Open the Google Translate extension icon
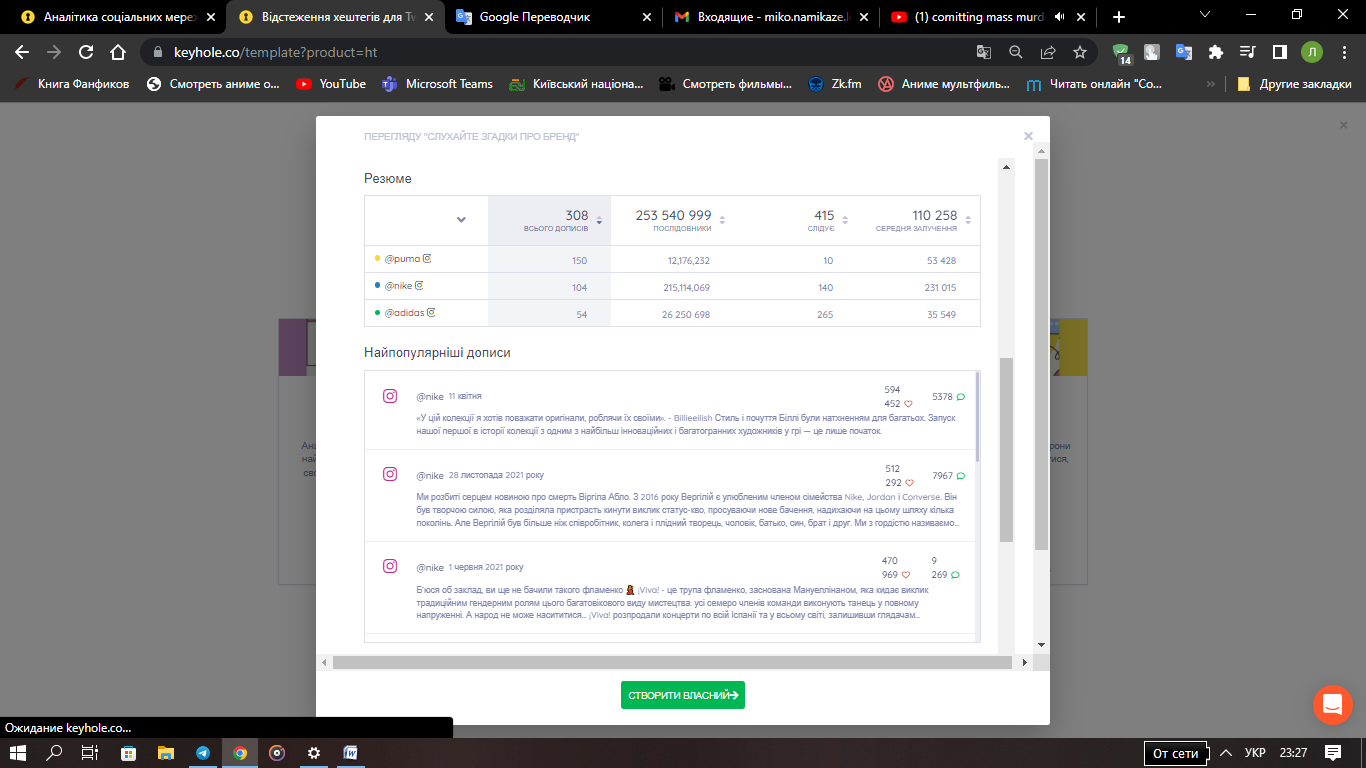The image size is (1366, 768). click(1183, 52)
